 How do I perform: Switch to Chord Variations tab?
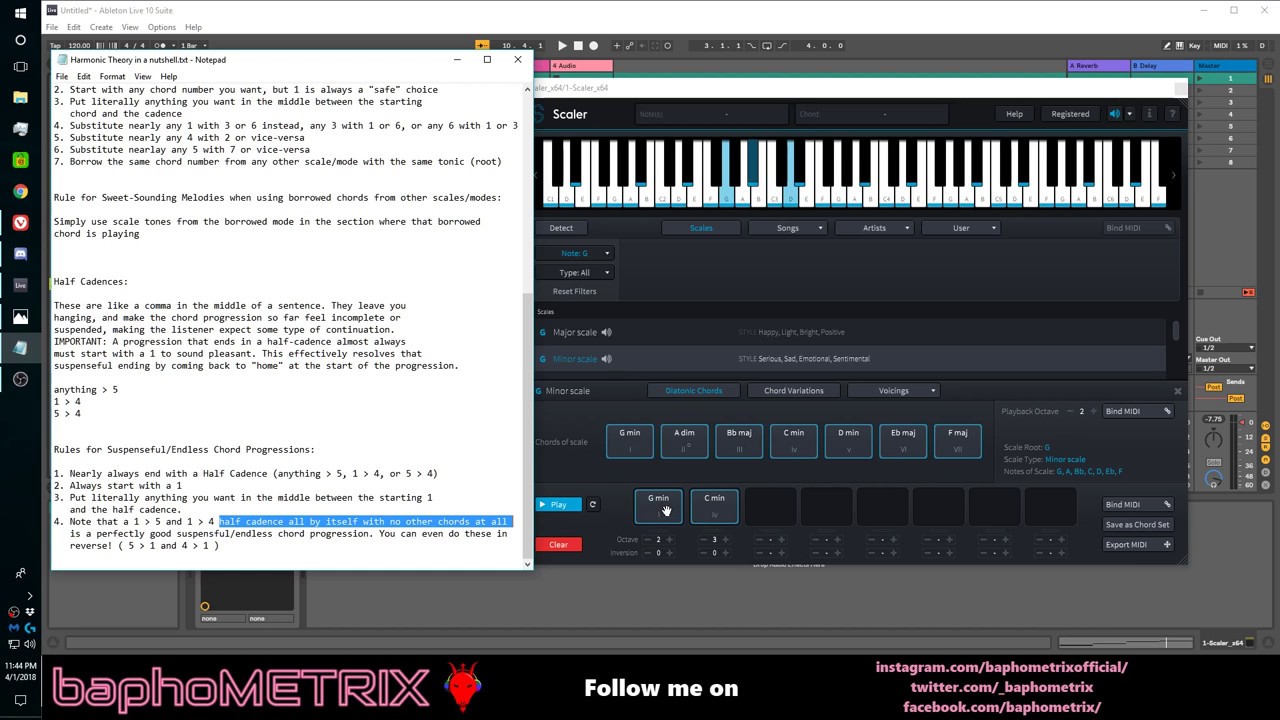point(794,391)
